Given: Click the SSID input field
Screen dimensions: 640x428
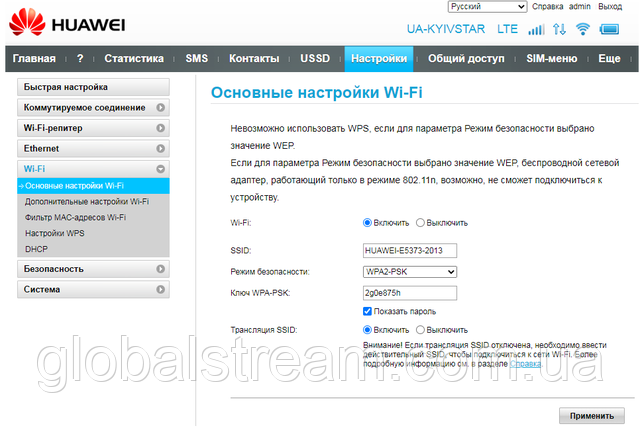Looking at the screenshot, I should click(x=410, y=251).
